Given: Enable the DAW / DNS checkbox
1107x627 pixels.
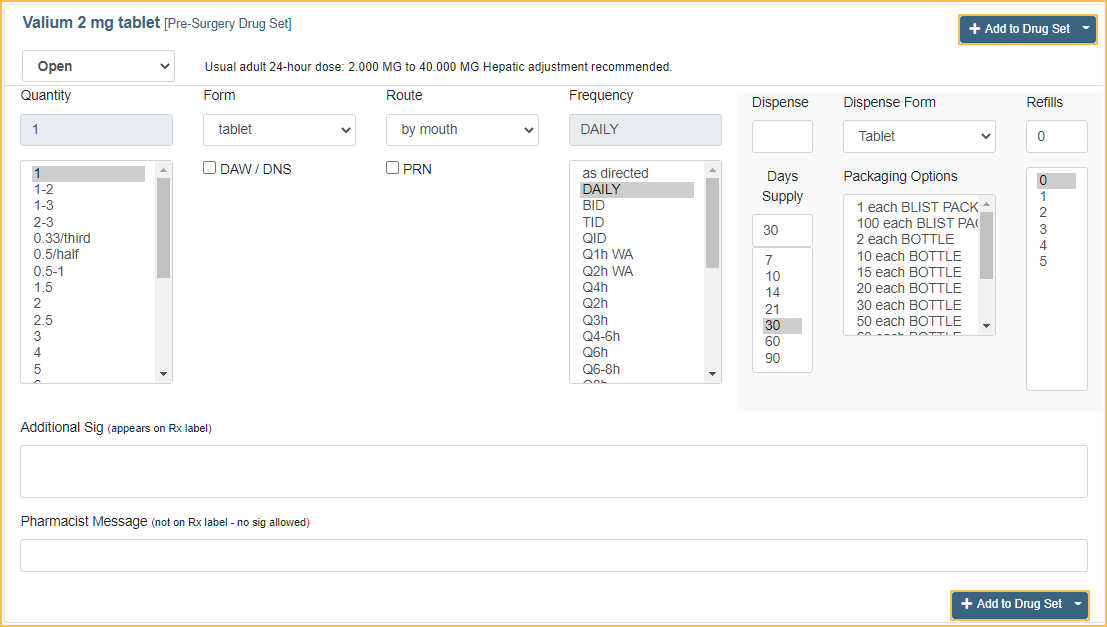Looking at the screenshot, I should 210,168.
